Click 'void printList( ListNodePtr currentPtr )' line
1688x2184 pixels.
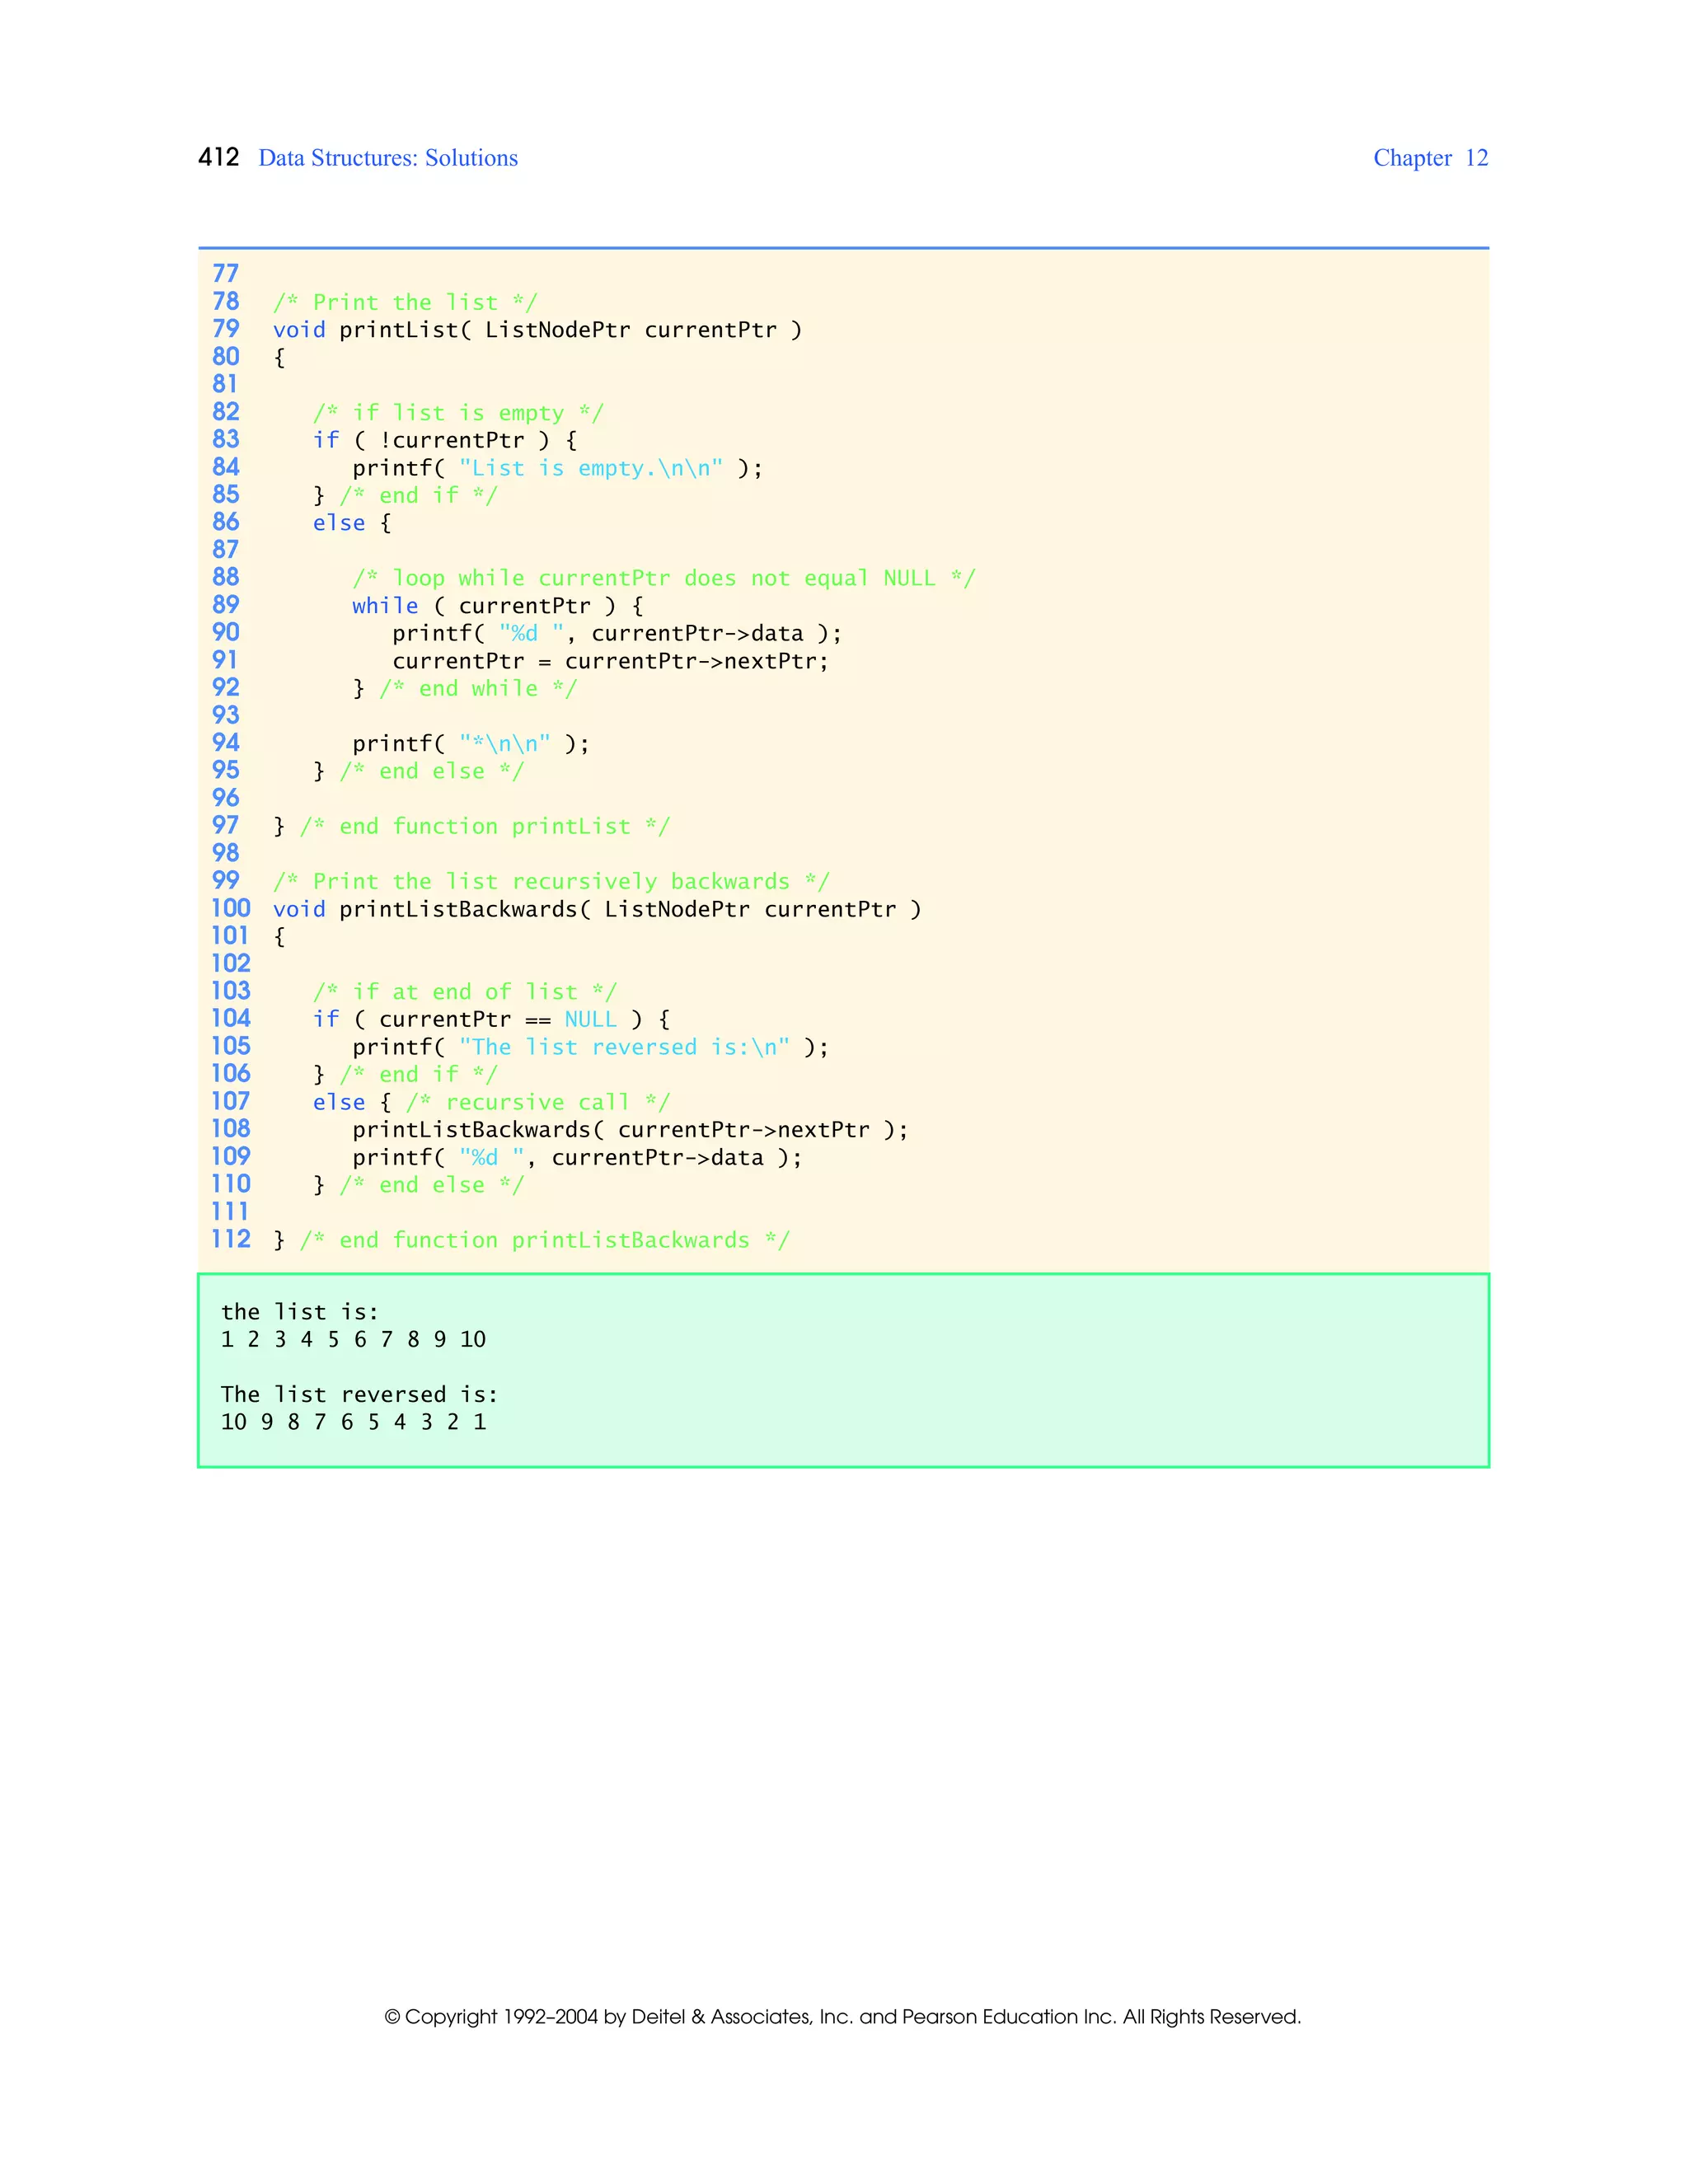pos(537,330)
